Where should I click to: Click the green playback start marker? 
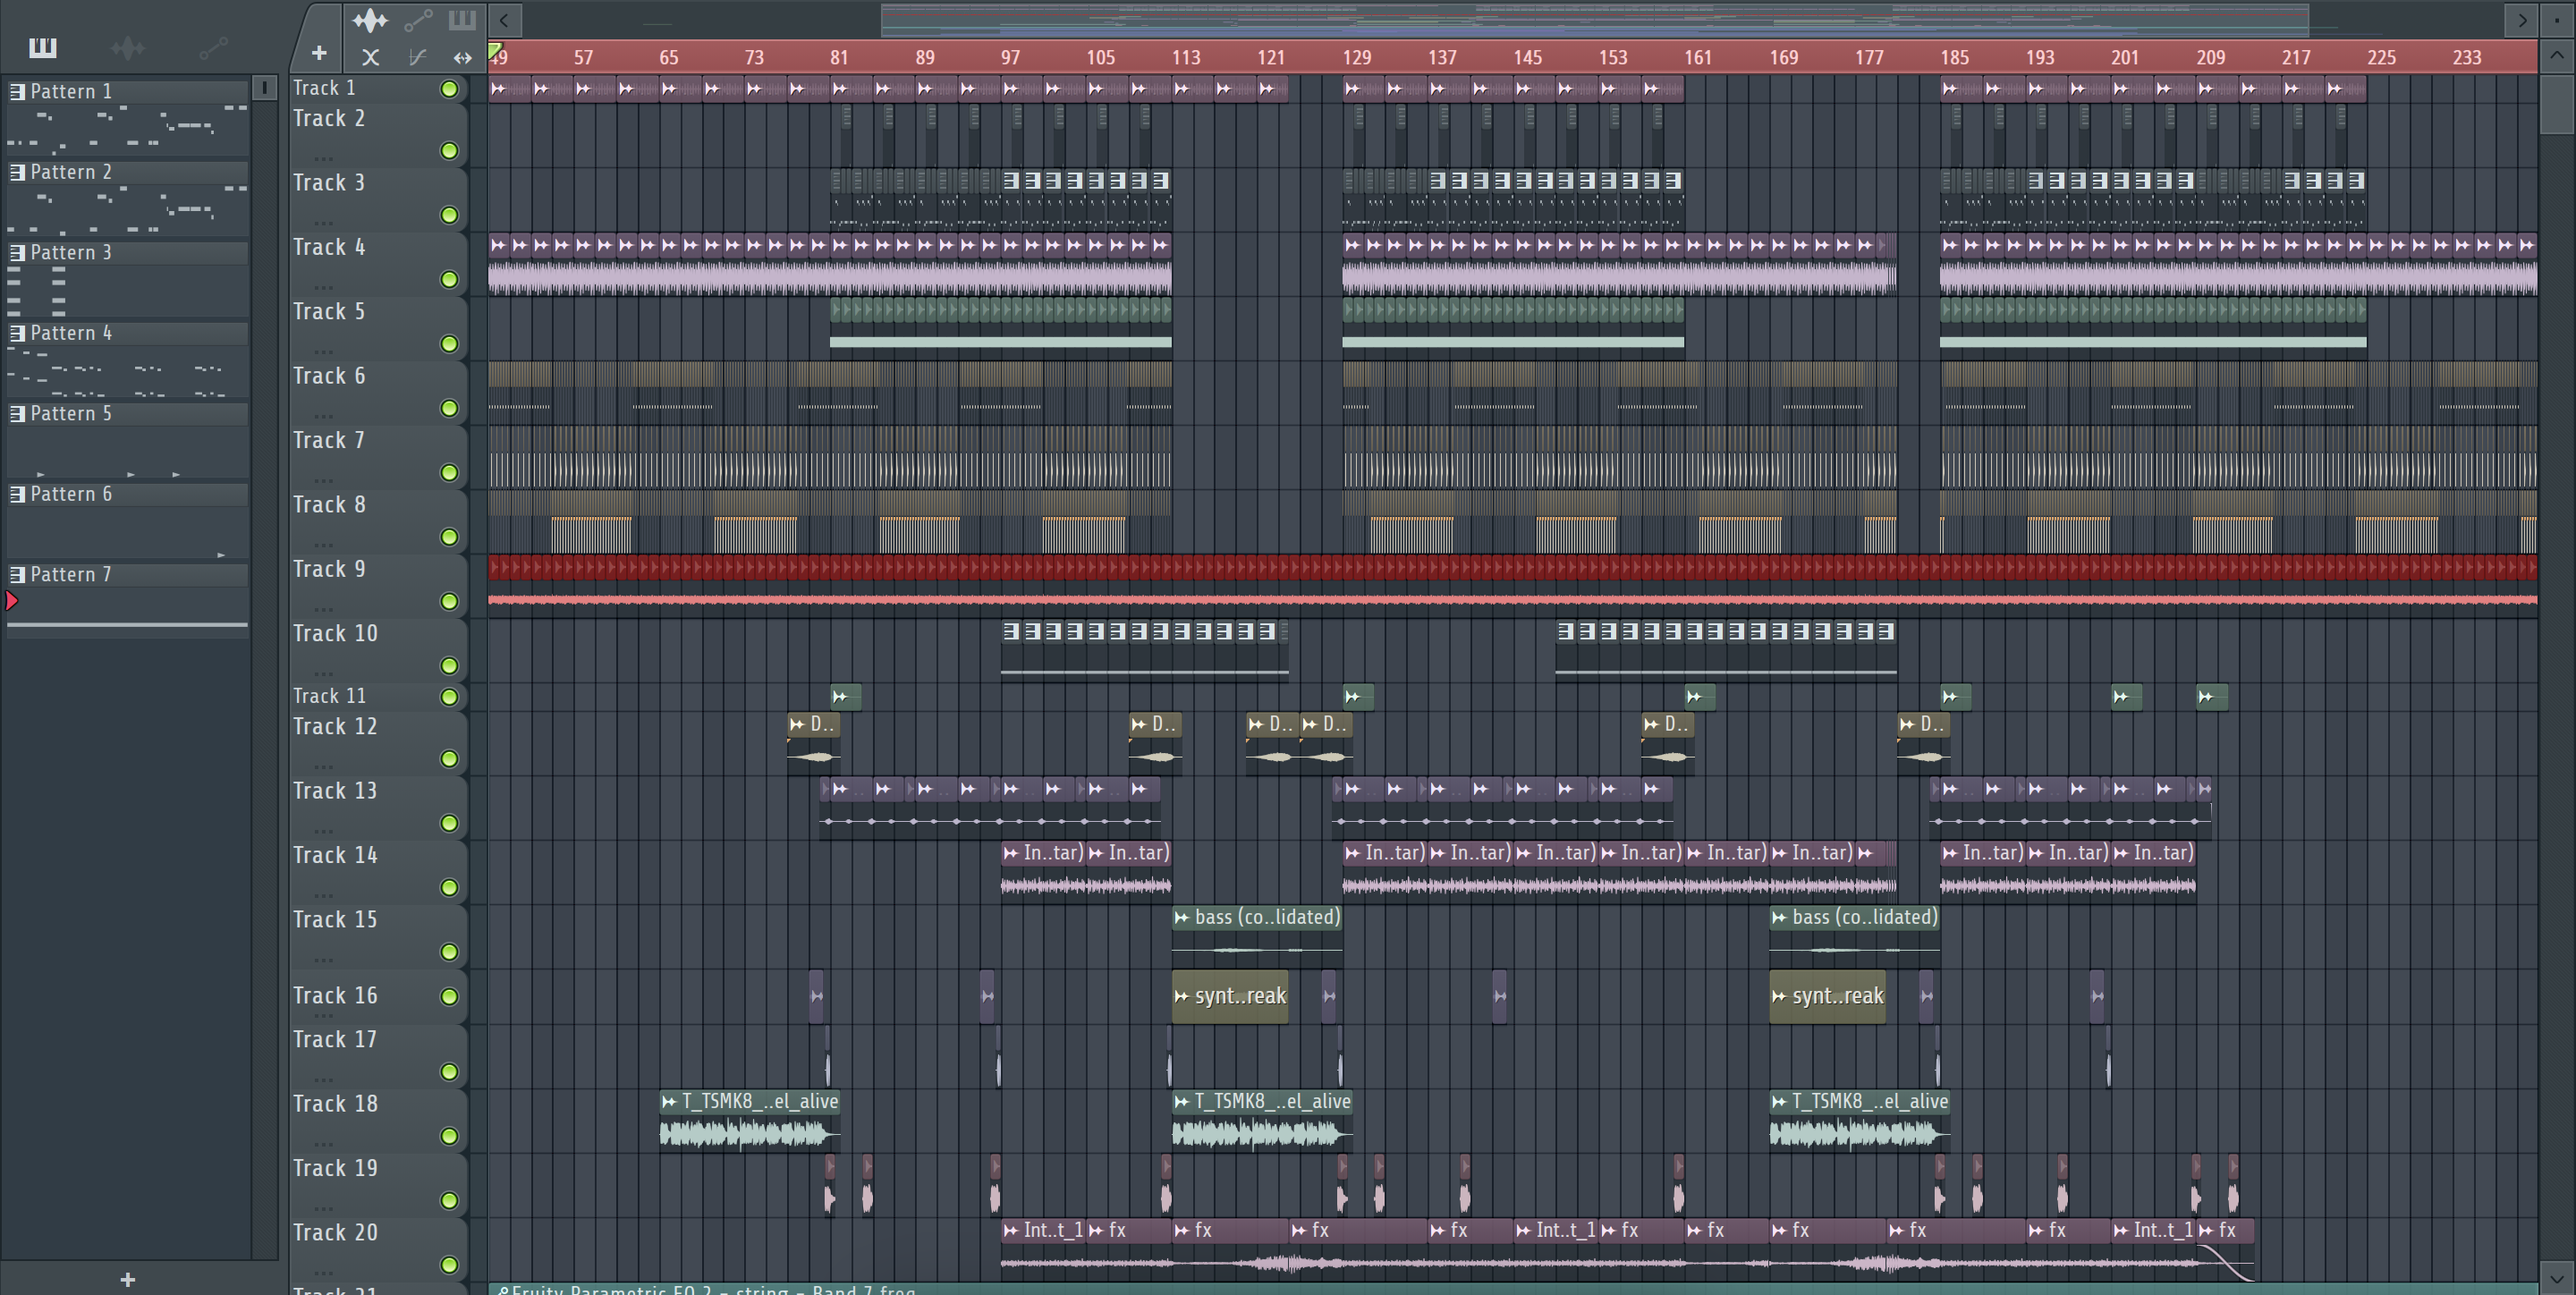(x=494, y=50)
